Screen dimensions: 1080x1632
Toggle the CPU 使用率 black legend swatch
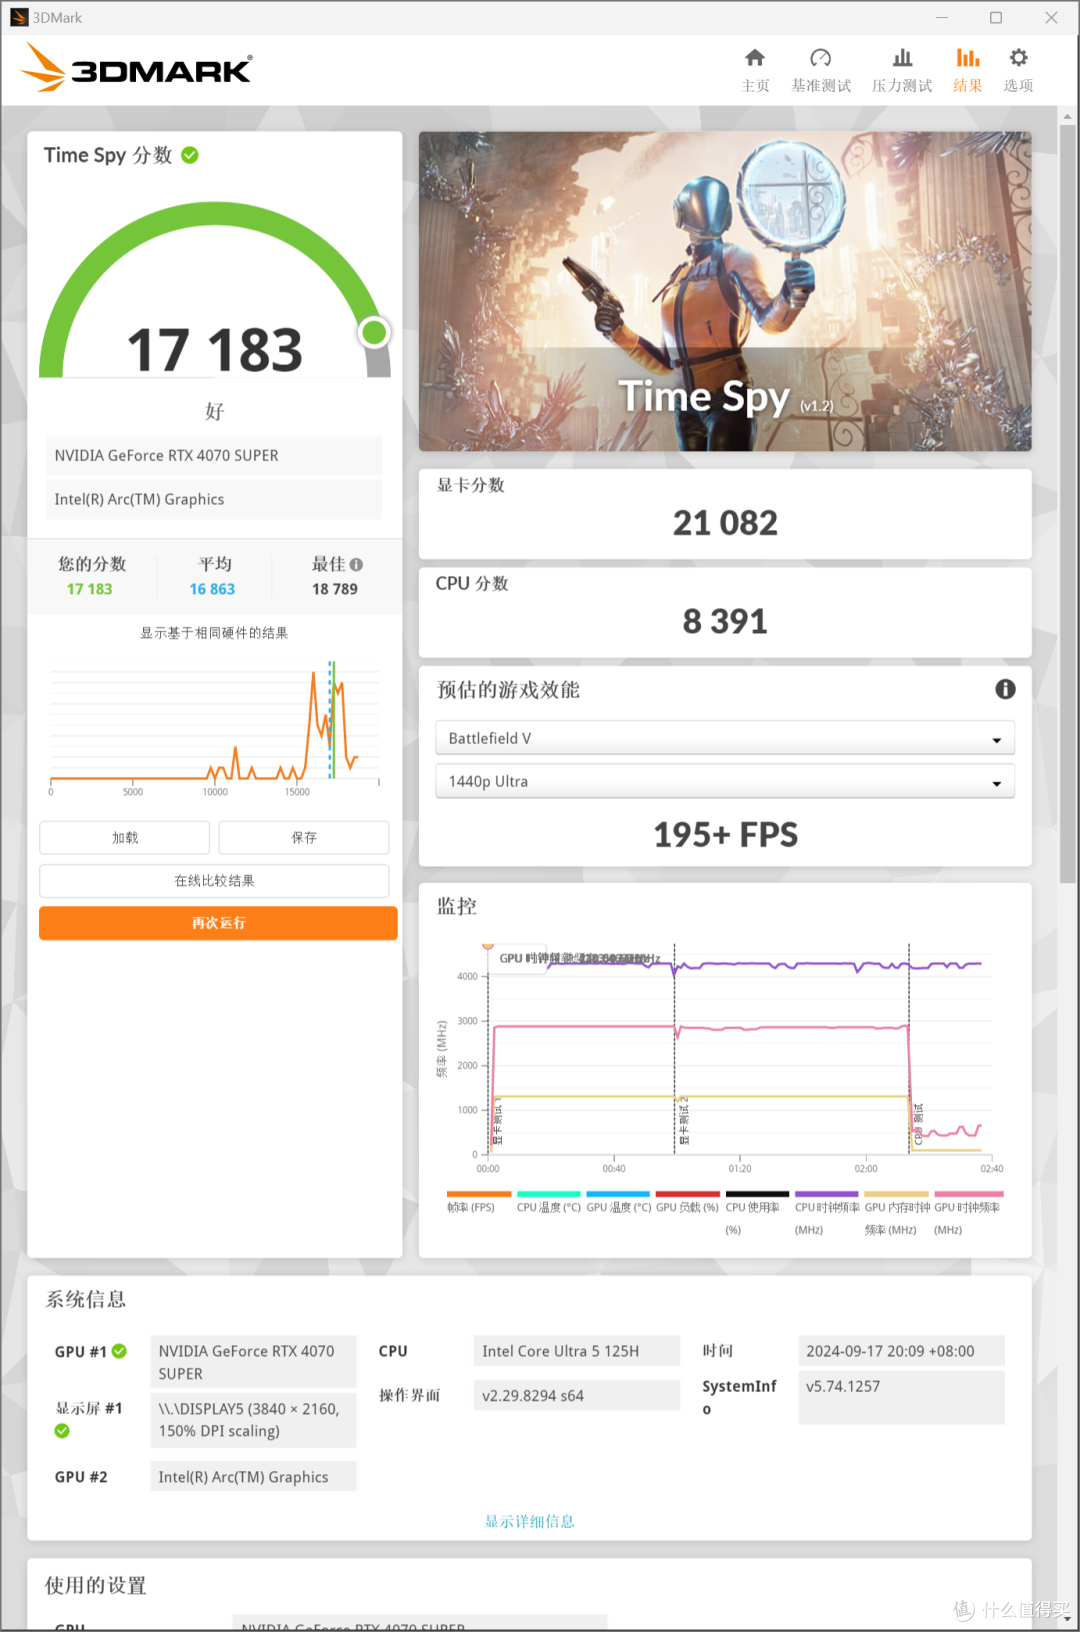tap(757, 1194)
